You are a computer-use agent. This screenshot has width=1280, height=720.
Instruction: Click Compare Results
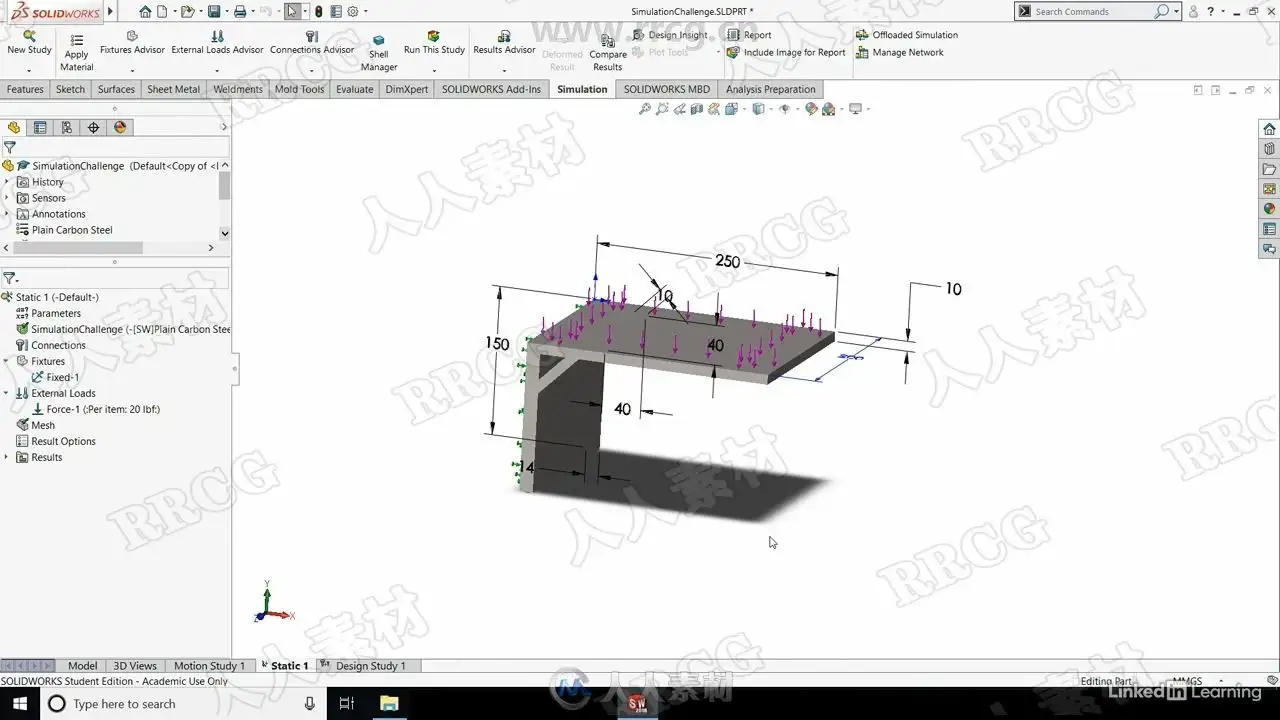(x=608, y=55)
